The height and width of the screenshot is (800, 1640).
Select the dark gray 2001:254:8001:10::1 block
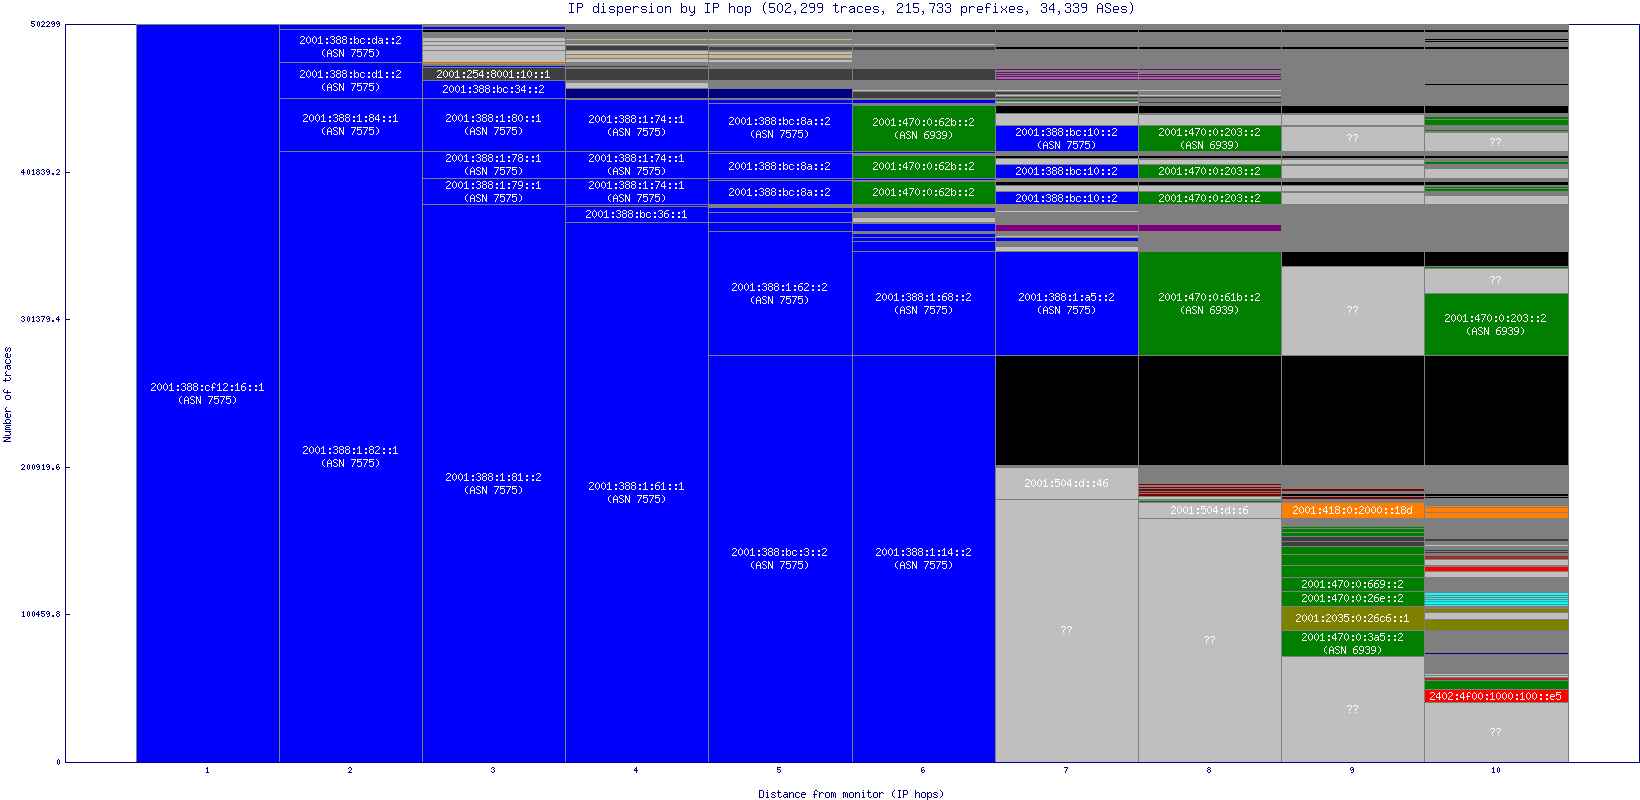[494, 74]
